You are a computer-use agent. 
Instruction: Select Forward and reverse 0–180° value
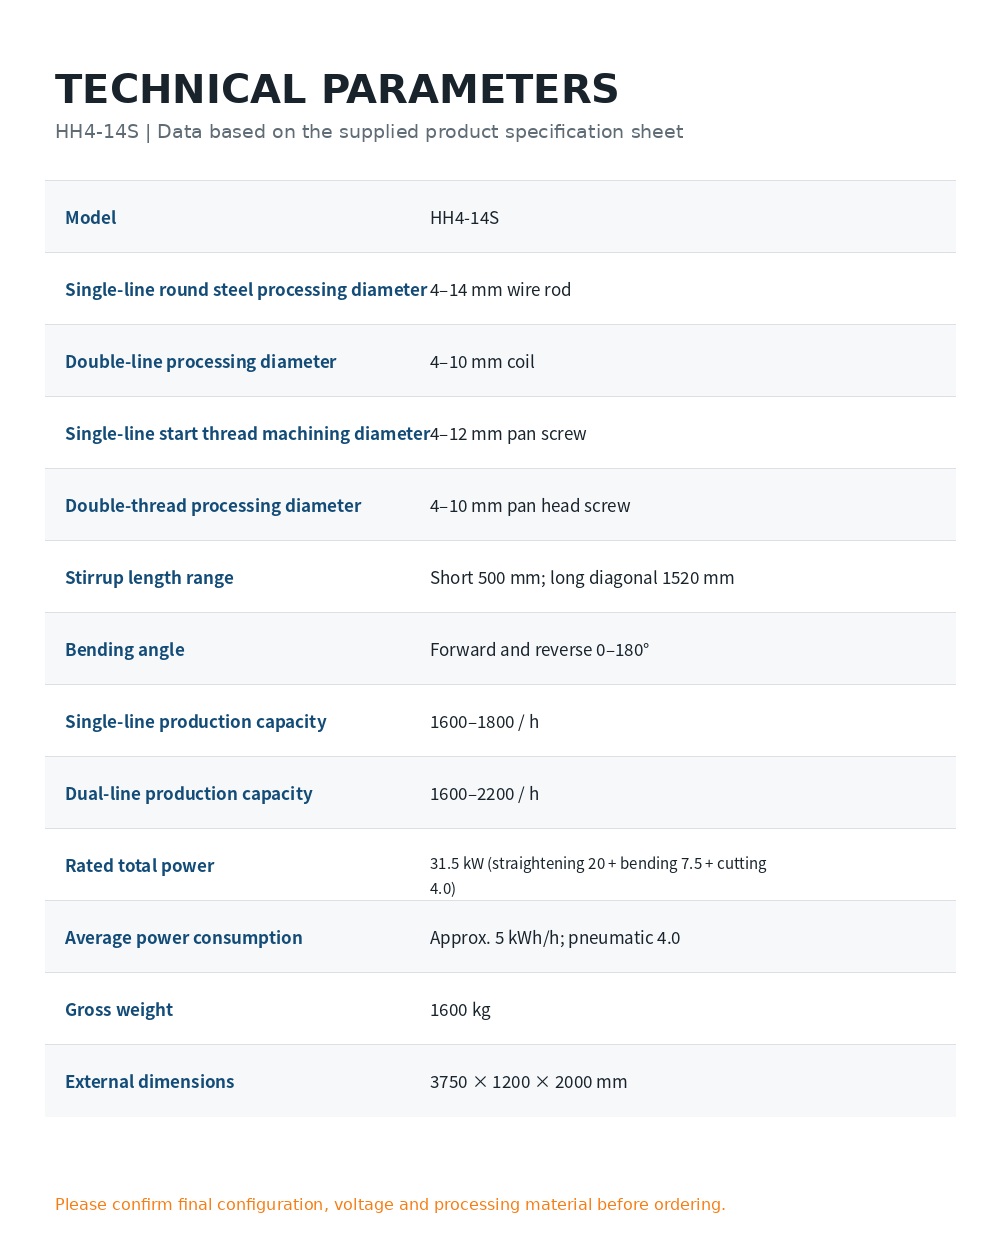click(540, 649)
